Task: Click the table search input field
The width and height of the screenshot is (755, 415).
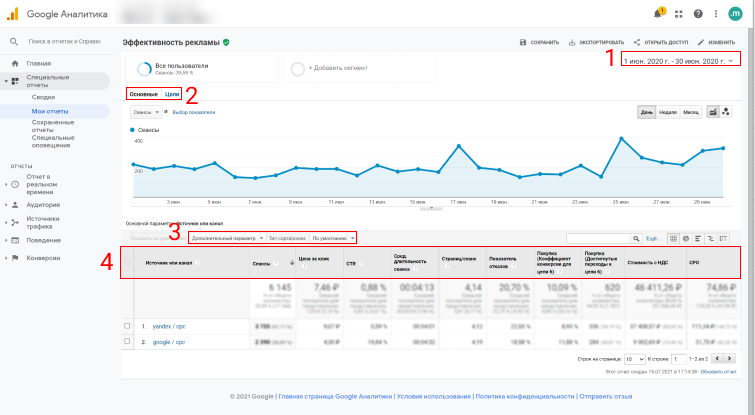Action: click(602, 238)
